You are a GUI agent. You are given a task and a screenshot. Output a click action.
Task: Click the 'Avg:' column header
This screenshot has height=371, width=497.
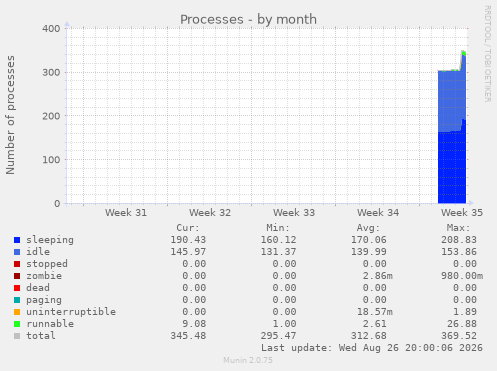(x=368, y=228)
